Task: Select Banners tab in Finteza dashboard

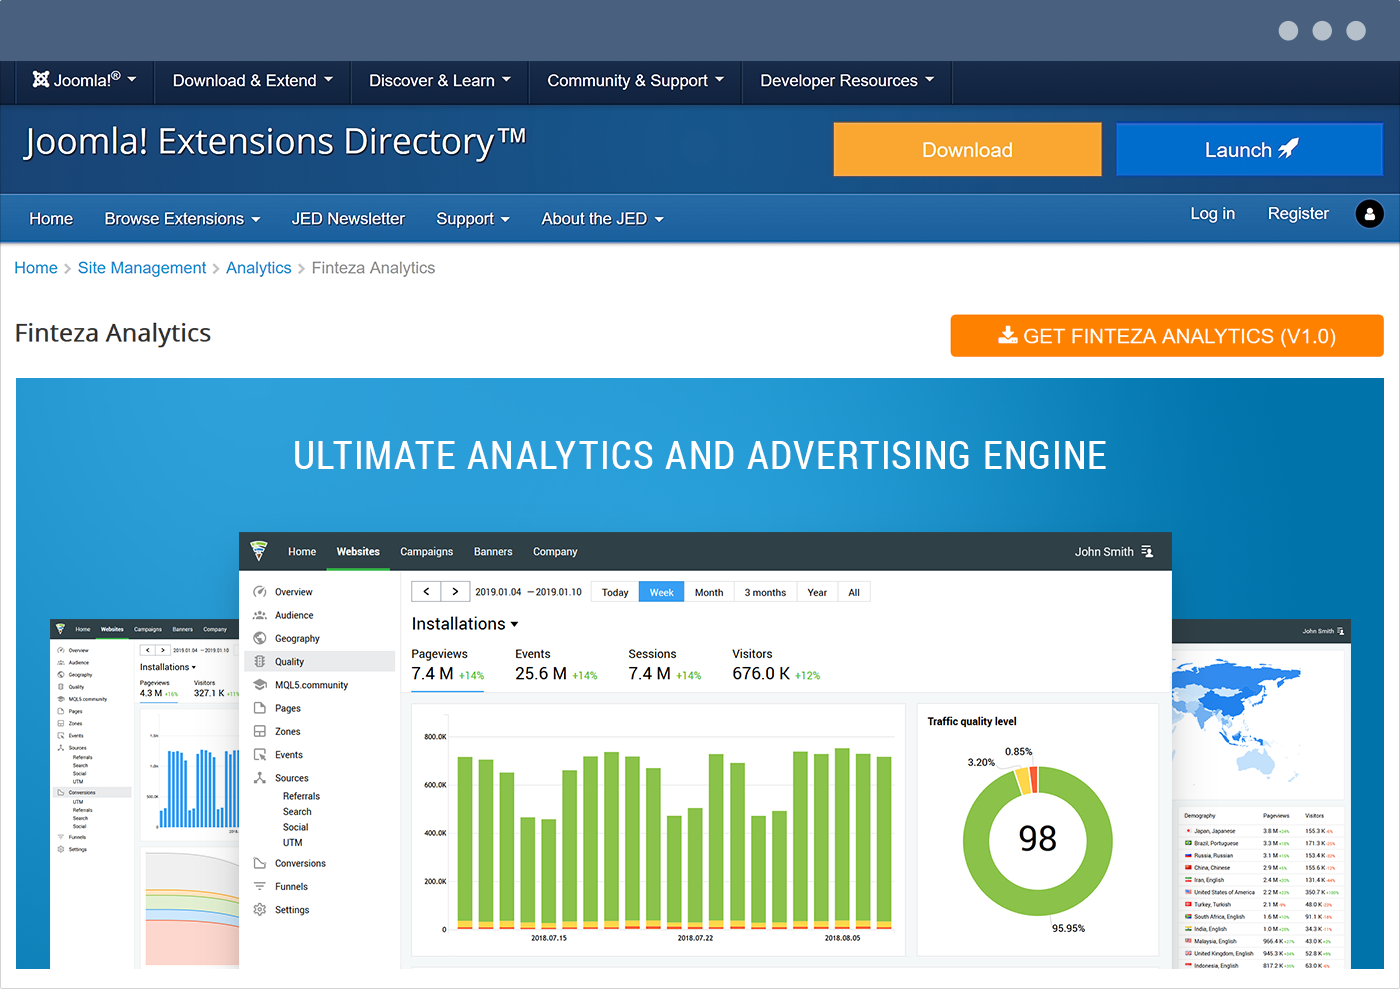Action: 493,552
